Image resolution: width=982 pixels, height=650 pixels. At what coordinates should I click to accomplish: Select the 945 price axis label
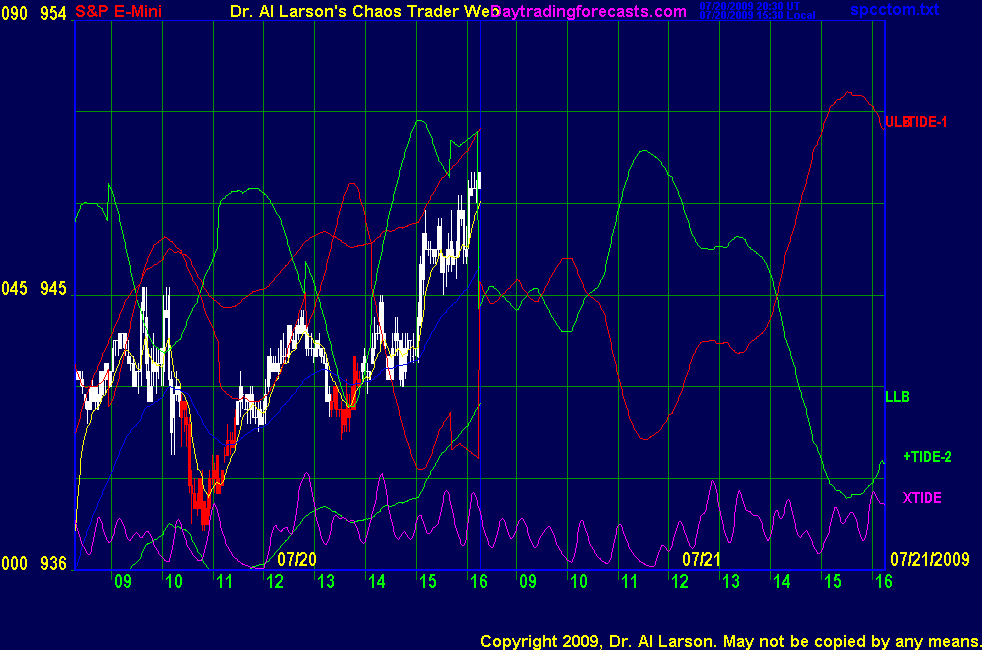click(53, 289)
